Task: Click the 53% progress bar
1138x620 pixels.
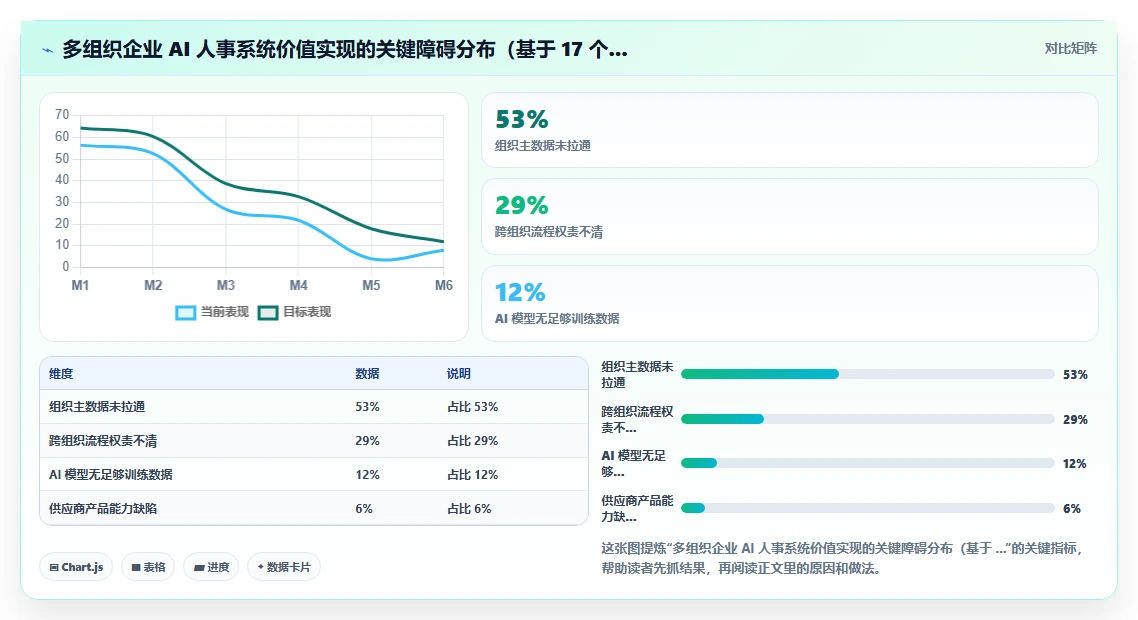Action: pos(867,375)
